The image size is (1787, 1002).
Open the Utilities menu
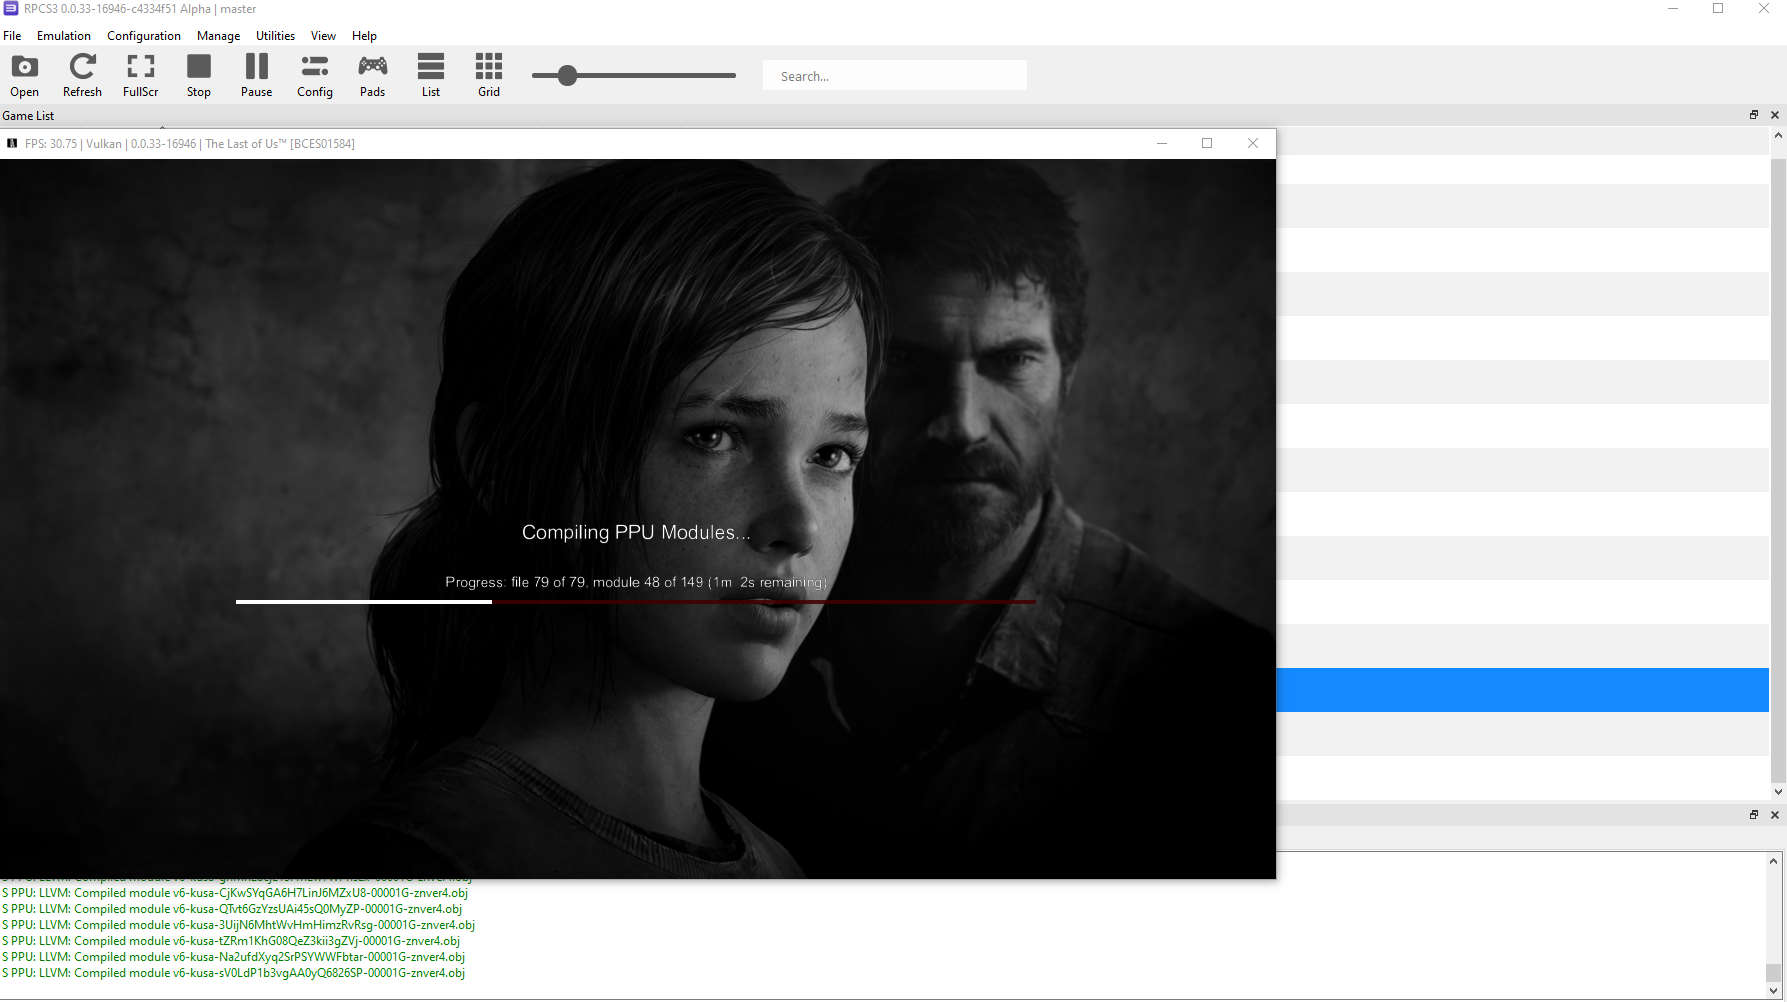coord(275,35)
